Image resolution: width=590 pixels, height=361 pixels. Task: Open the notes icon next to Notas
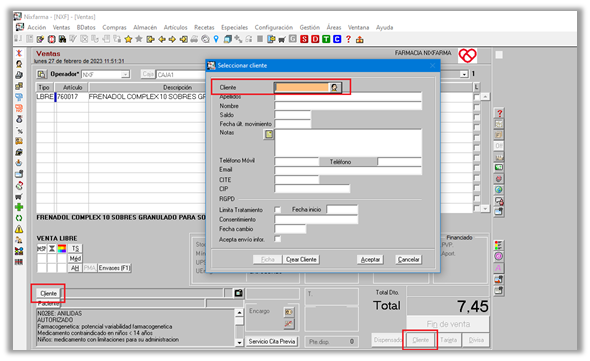click(269, 134)
